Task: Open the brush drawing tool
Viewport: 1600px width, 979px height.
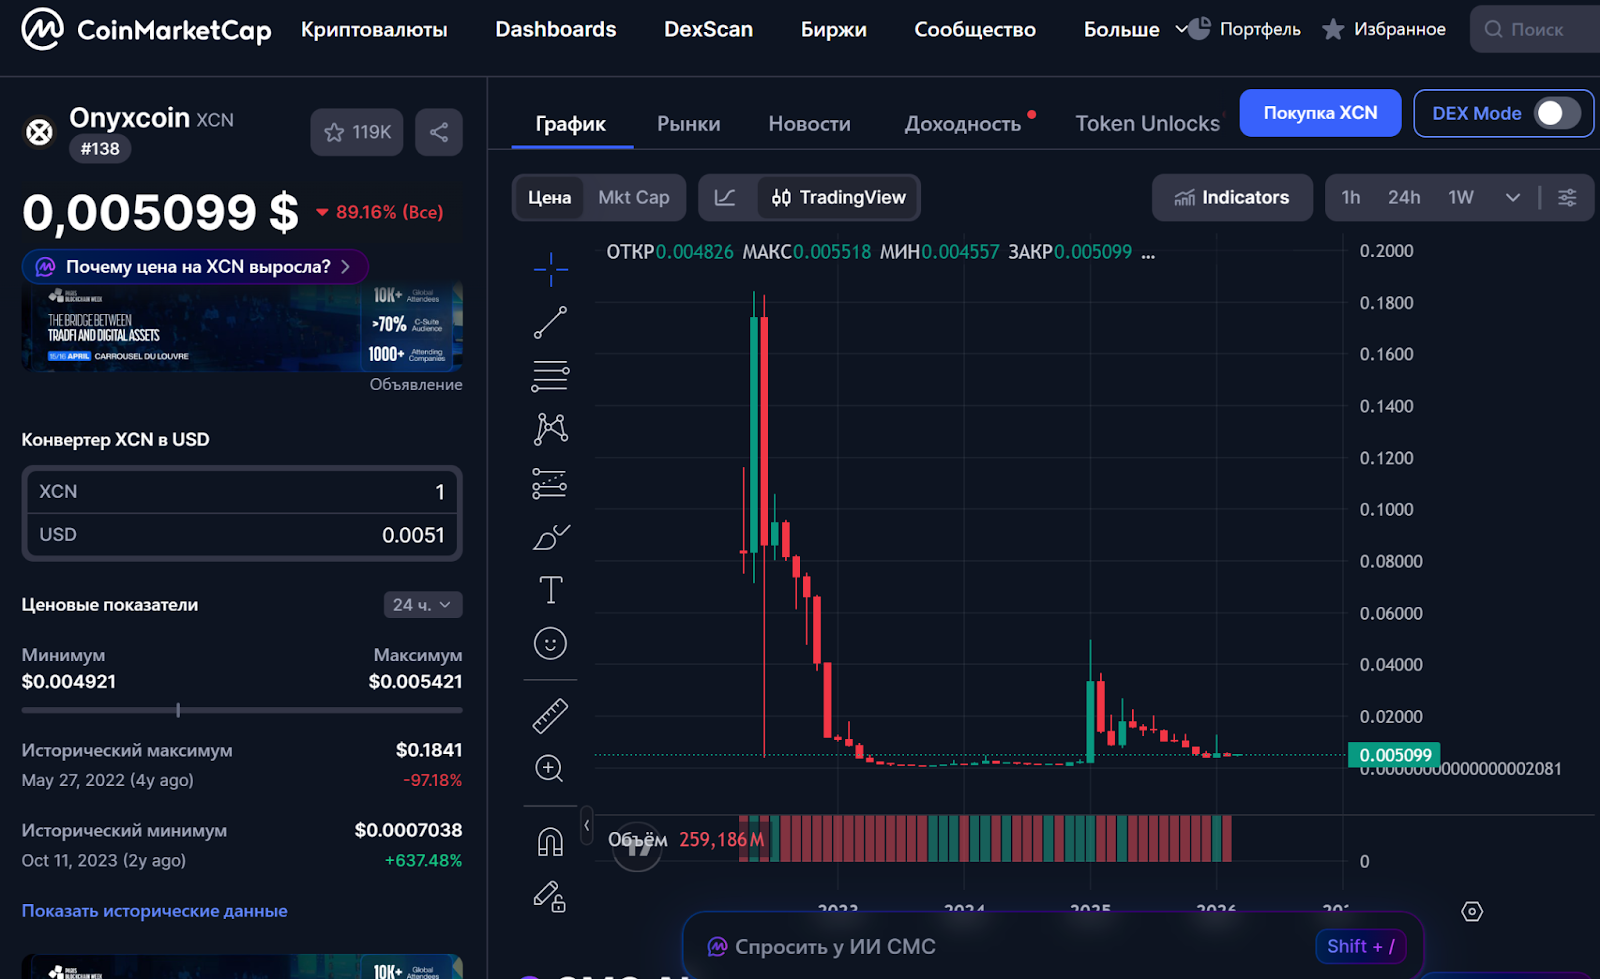Action: point(550,537)
